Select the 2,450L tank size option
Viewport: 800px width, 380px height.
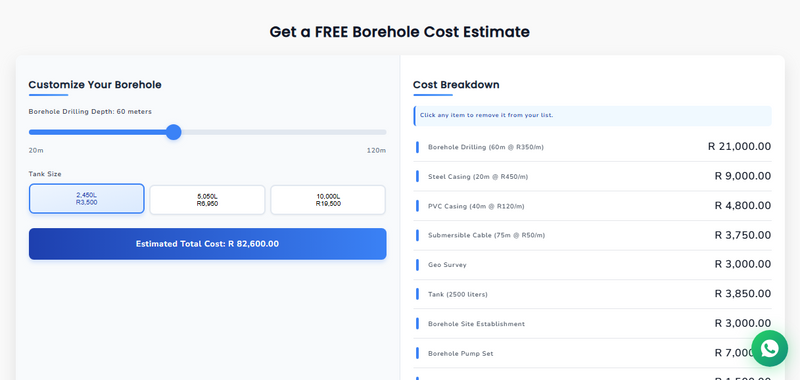[x=87, y=199]
